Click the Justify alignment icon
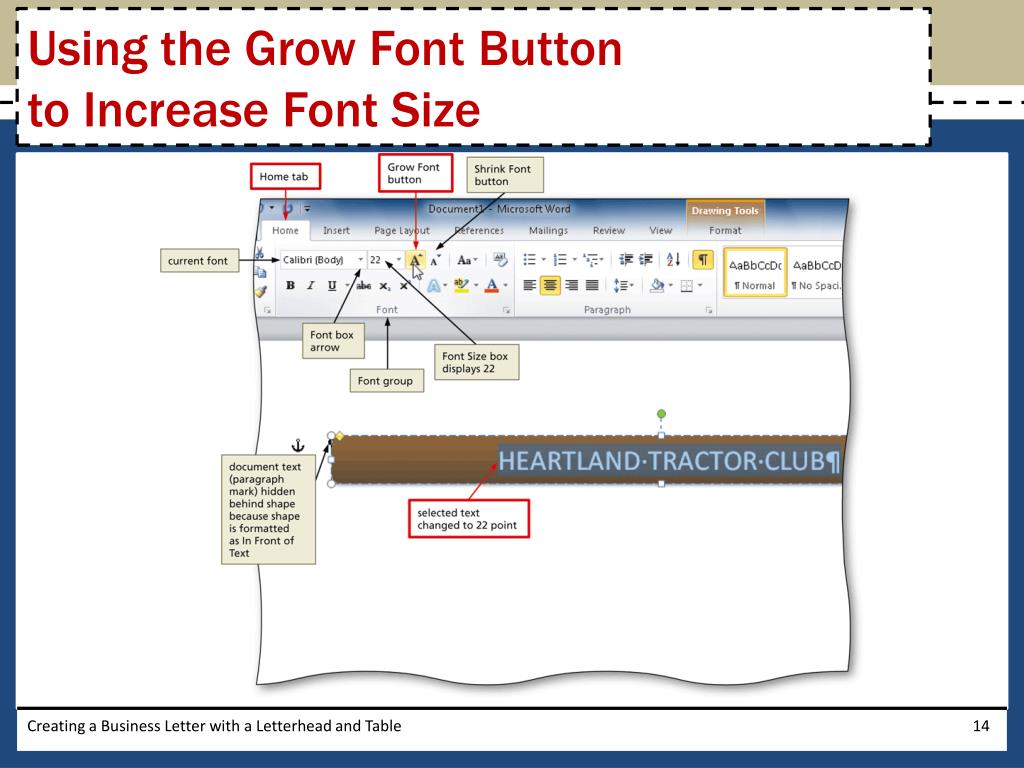 point(592,285)
